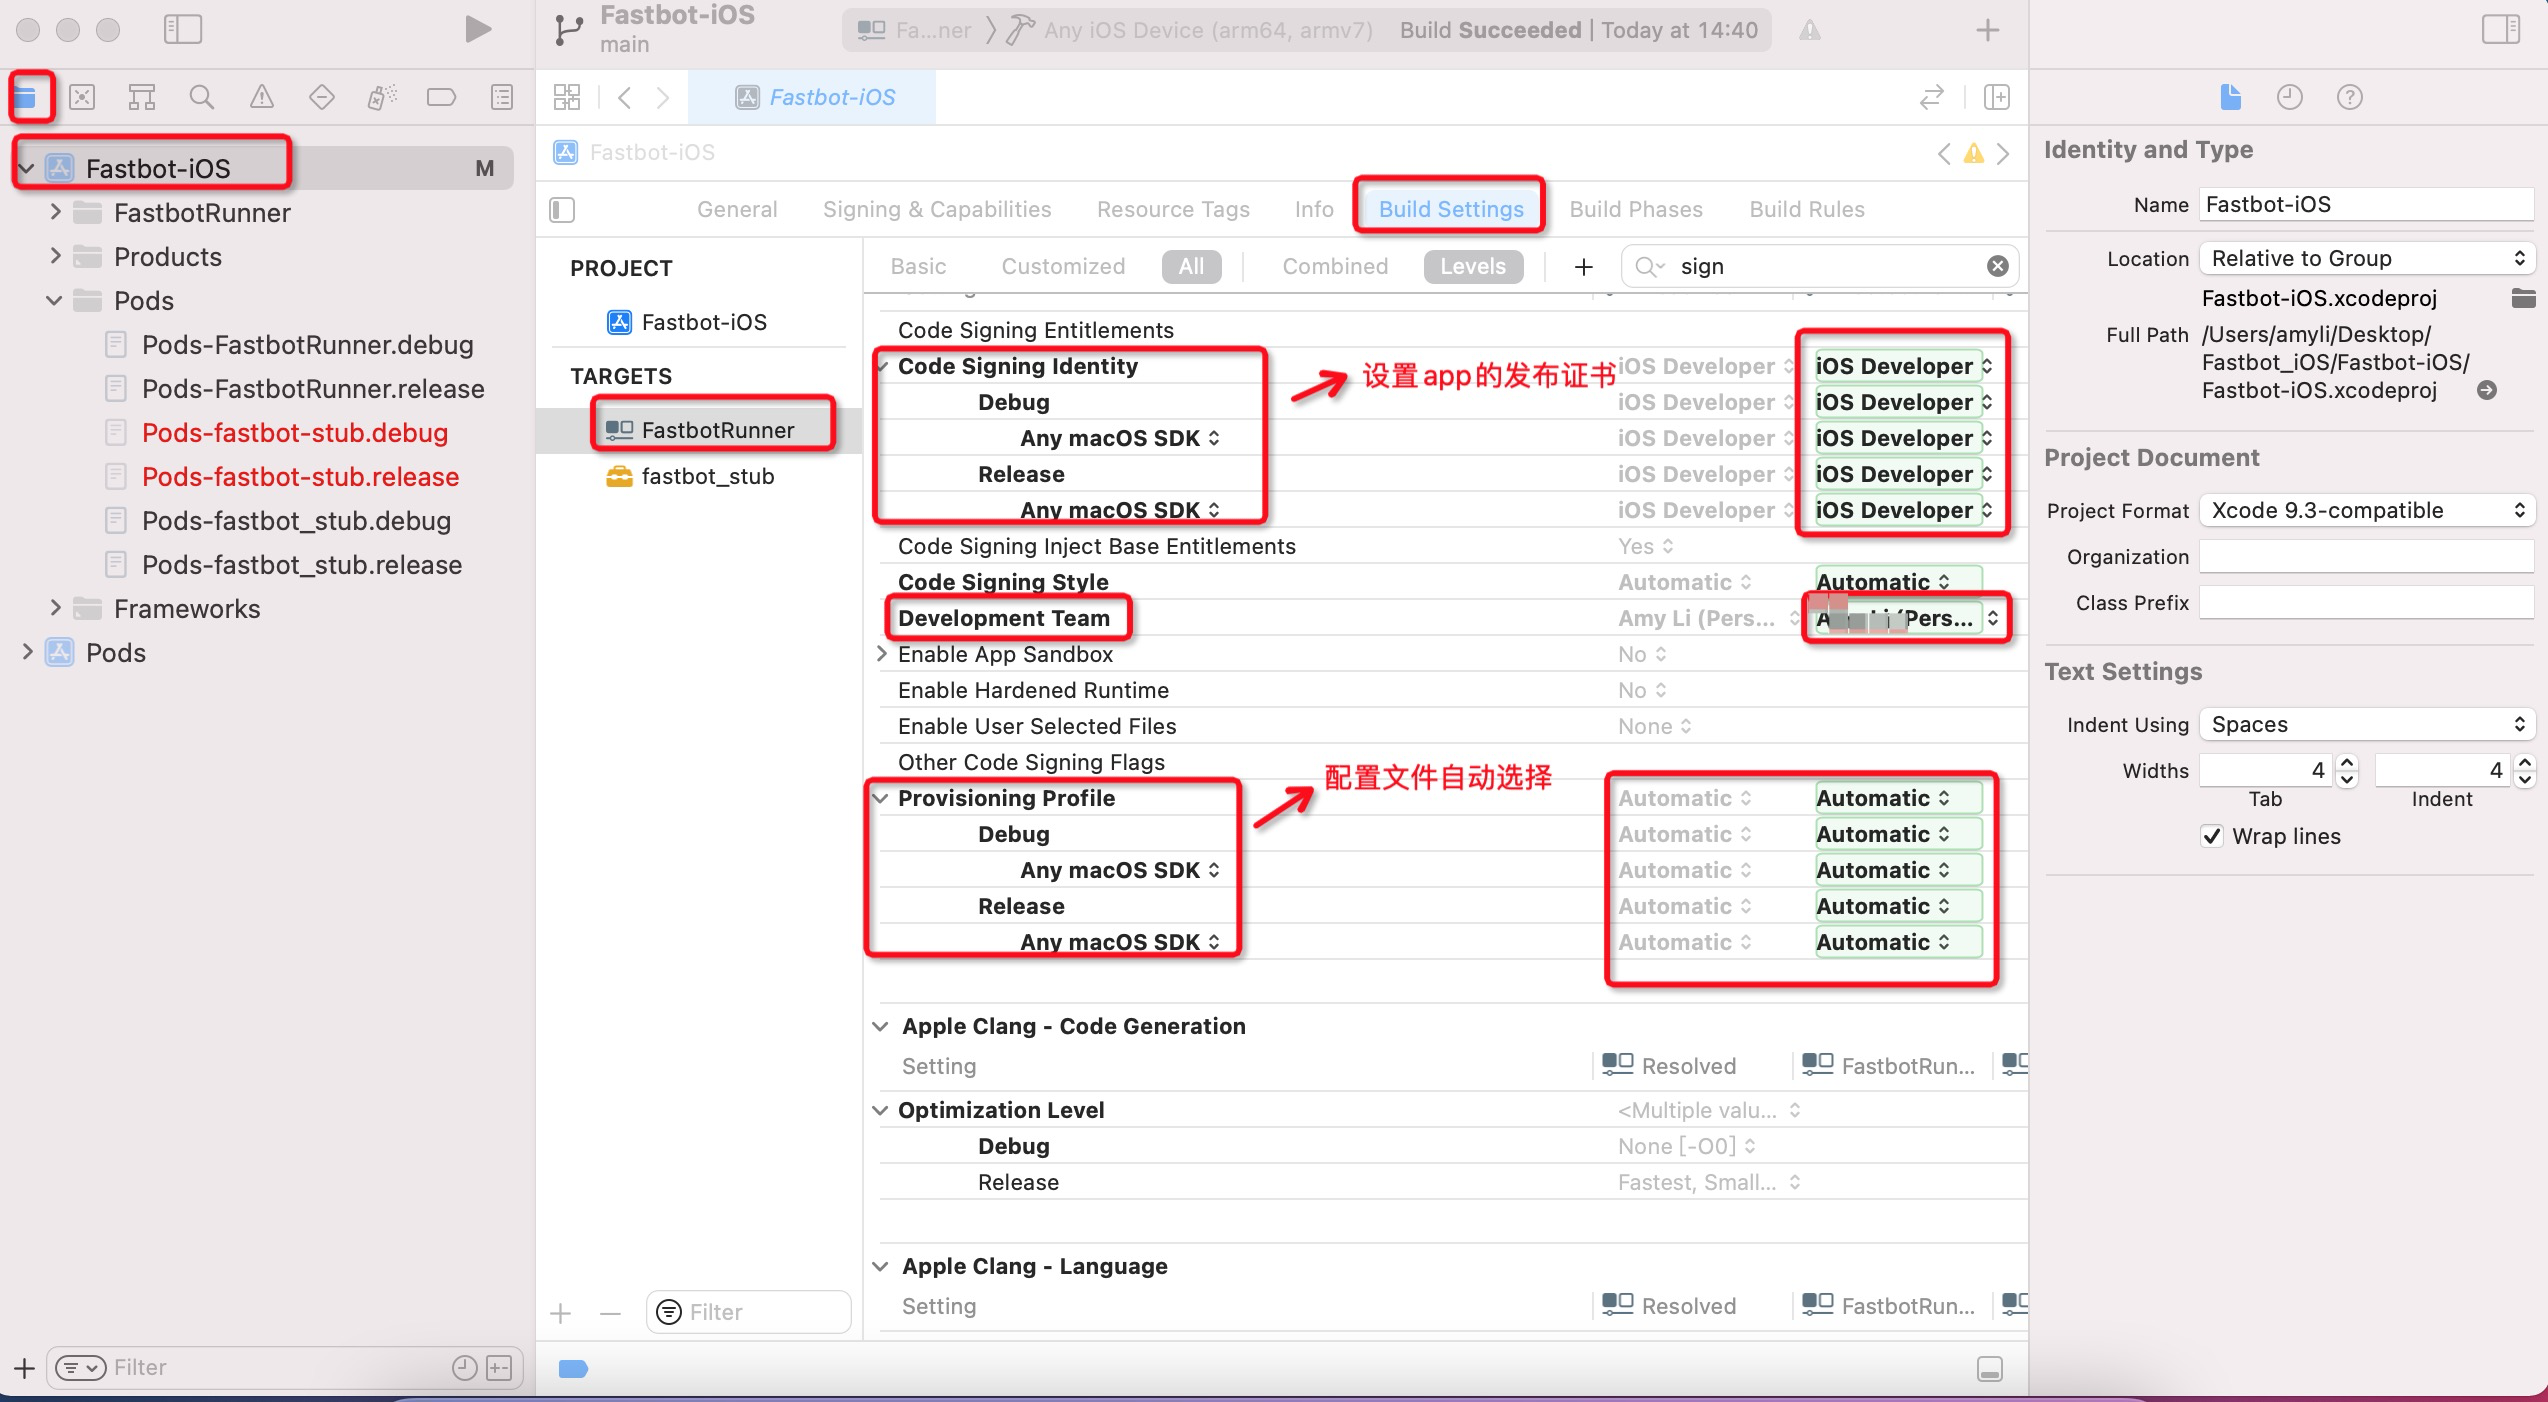Open the Issue navigator warning icon

click(x=261, y=97)
